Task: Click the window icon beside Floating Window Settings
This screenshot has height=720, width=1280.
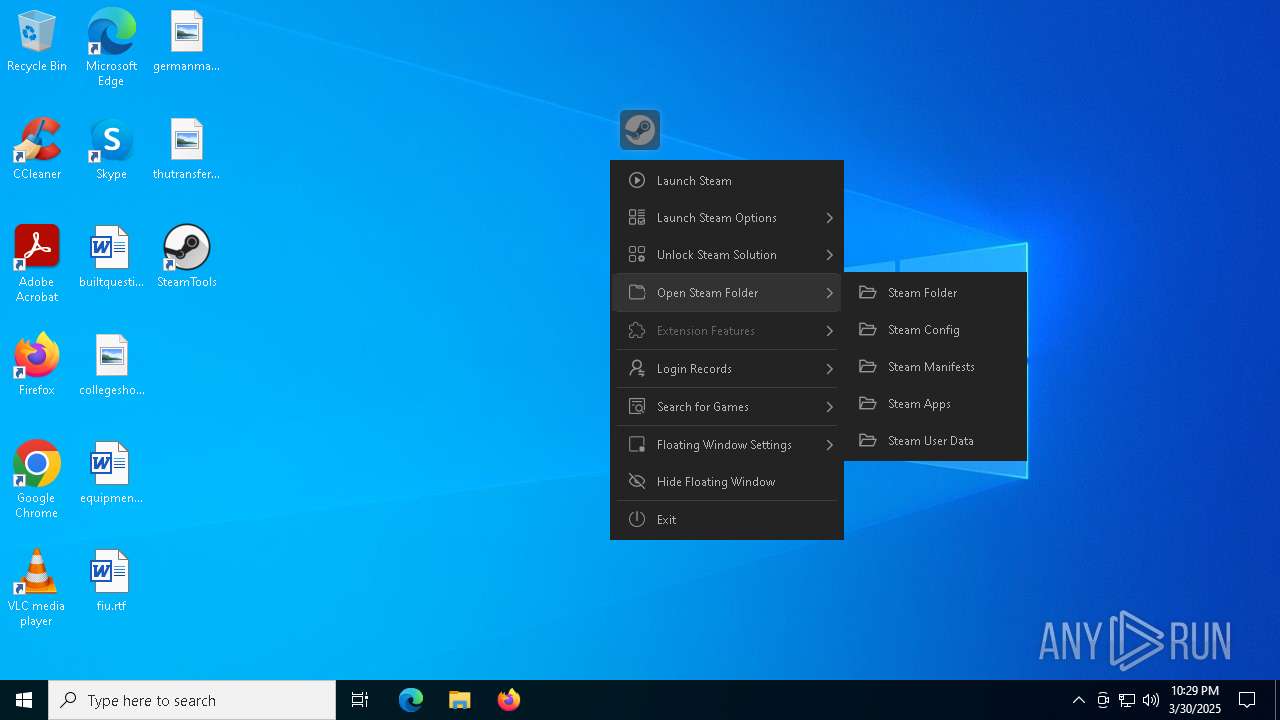Action: 636,445
